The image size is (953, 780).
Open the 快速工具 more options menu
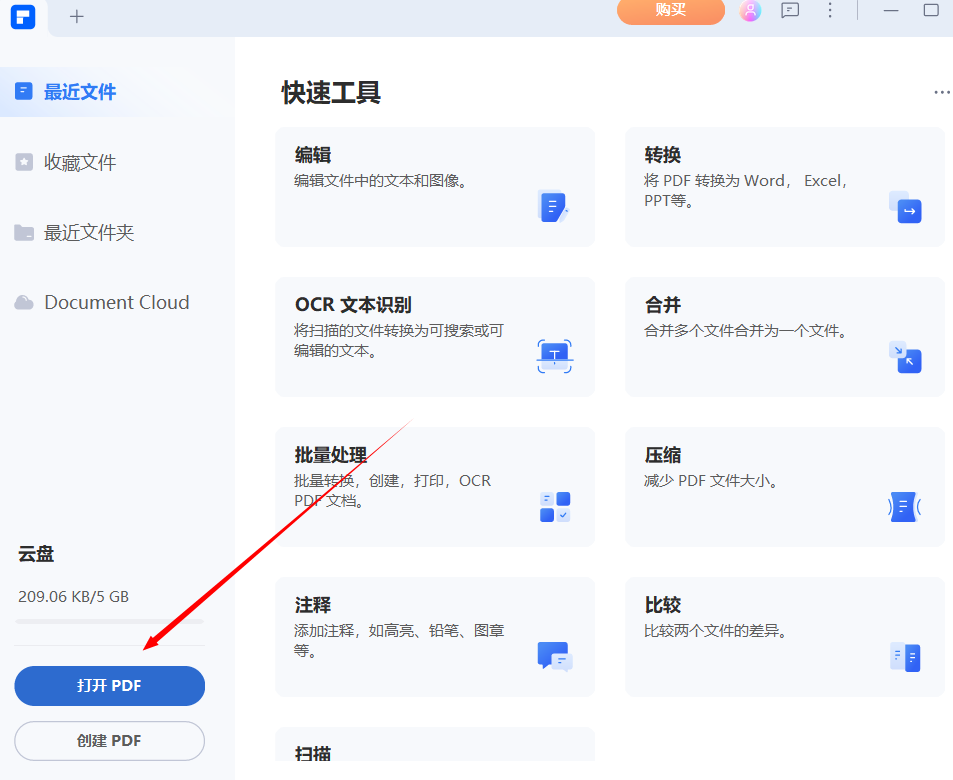941,92
